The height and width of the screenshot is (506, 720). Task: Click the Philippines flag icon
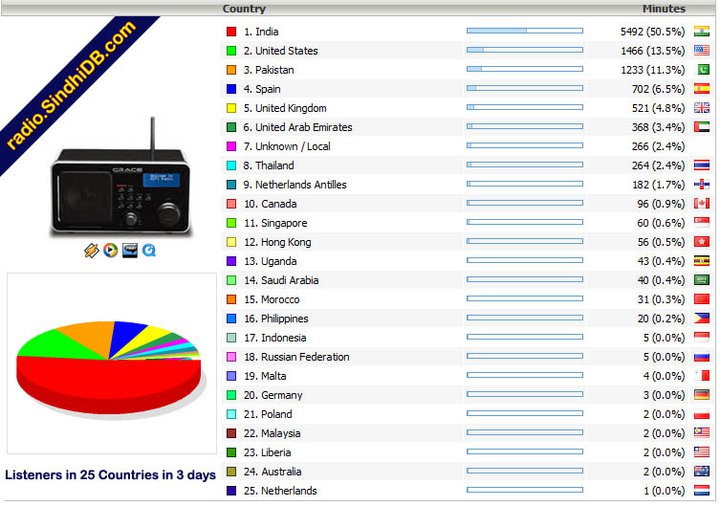(702, 318)
